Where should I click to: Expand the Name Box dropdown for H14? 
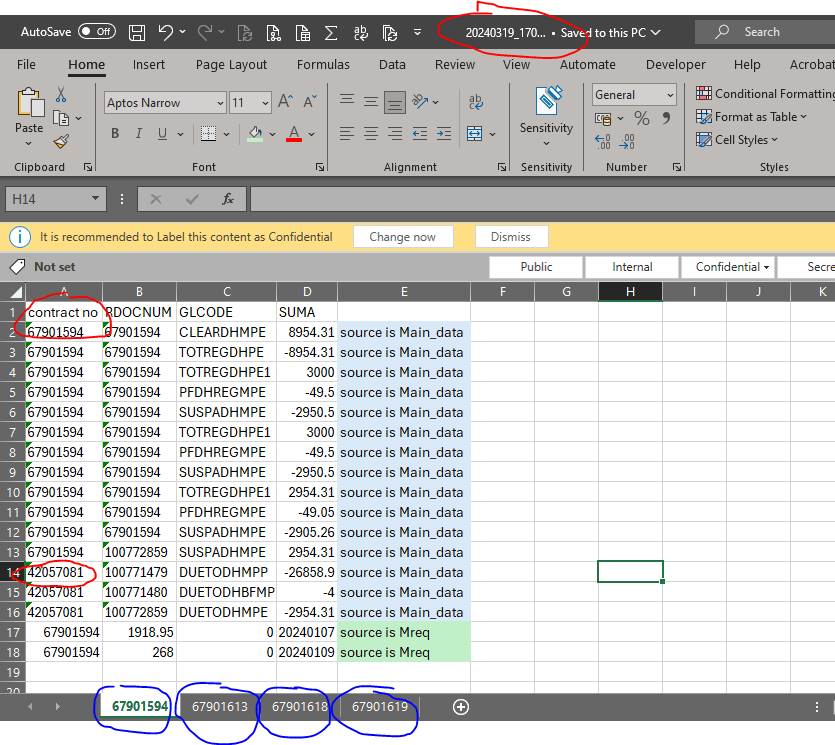(x=95, y=199)
